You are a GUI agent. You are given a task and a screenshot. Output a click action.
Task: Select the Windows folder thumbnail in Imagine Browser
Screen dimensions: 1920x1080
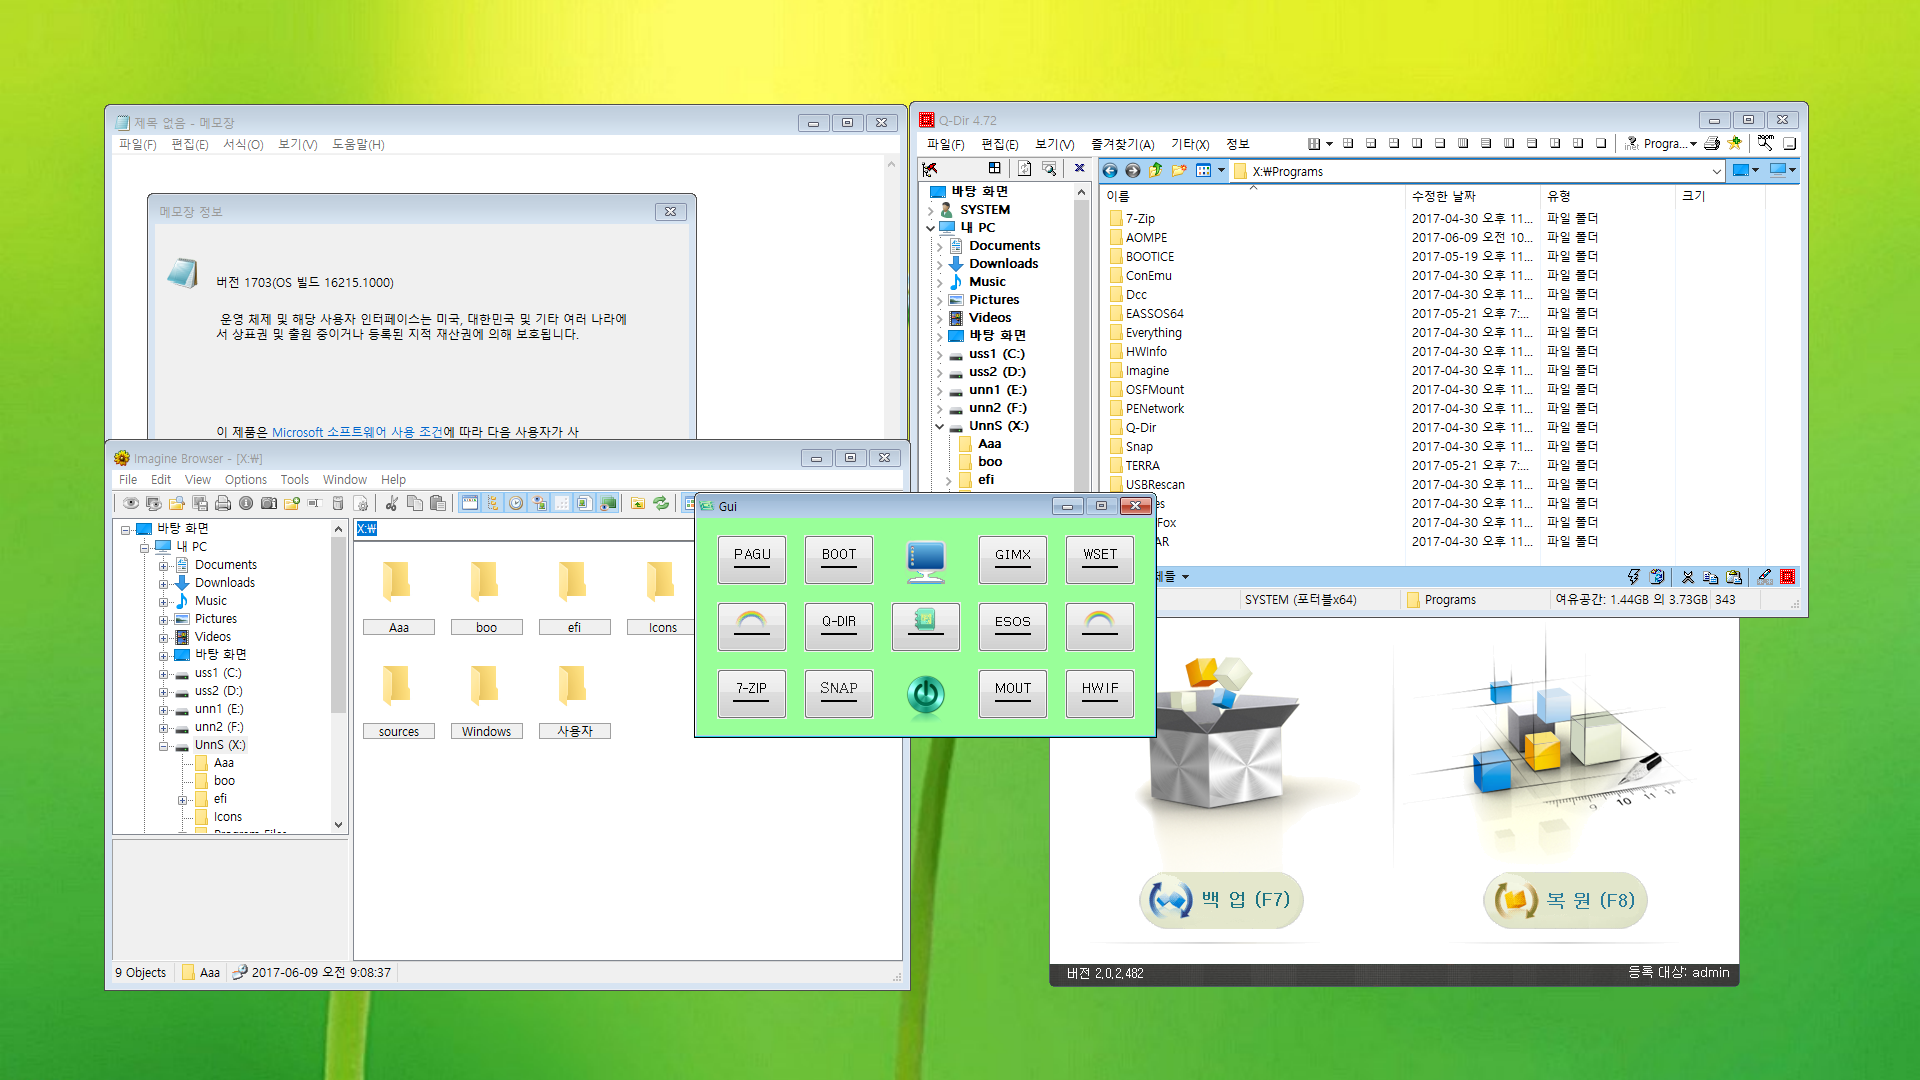coord(486,702)
